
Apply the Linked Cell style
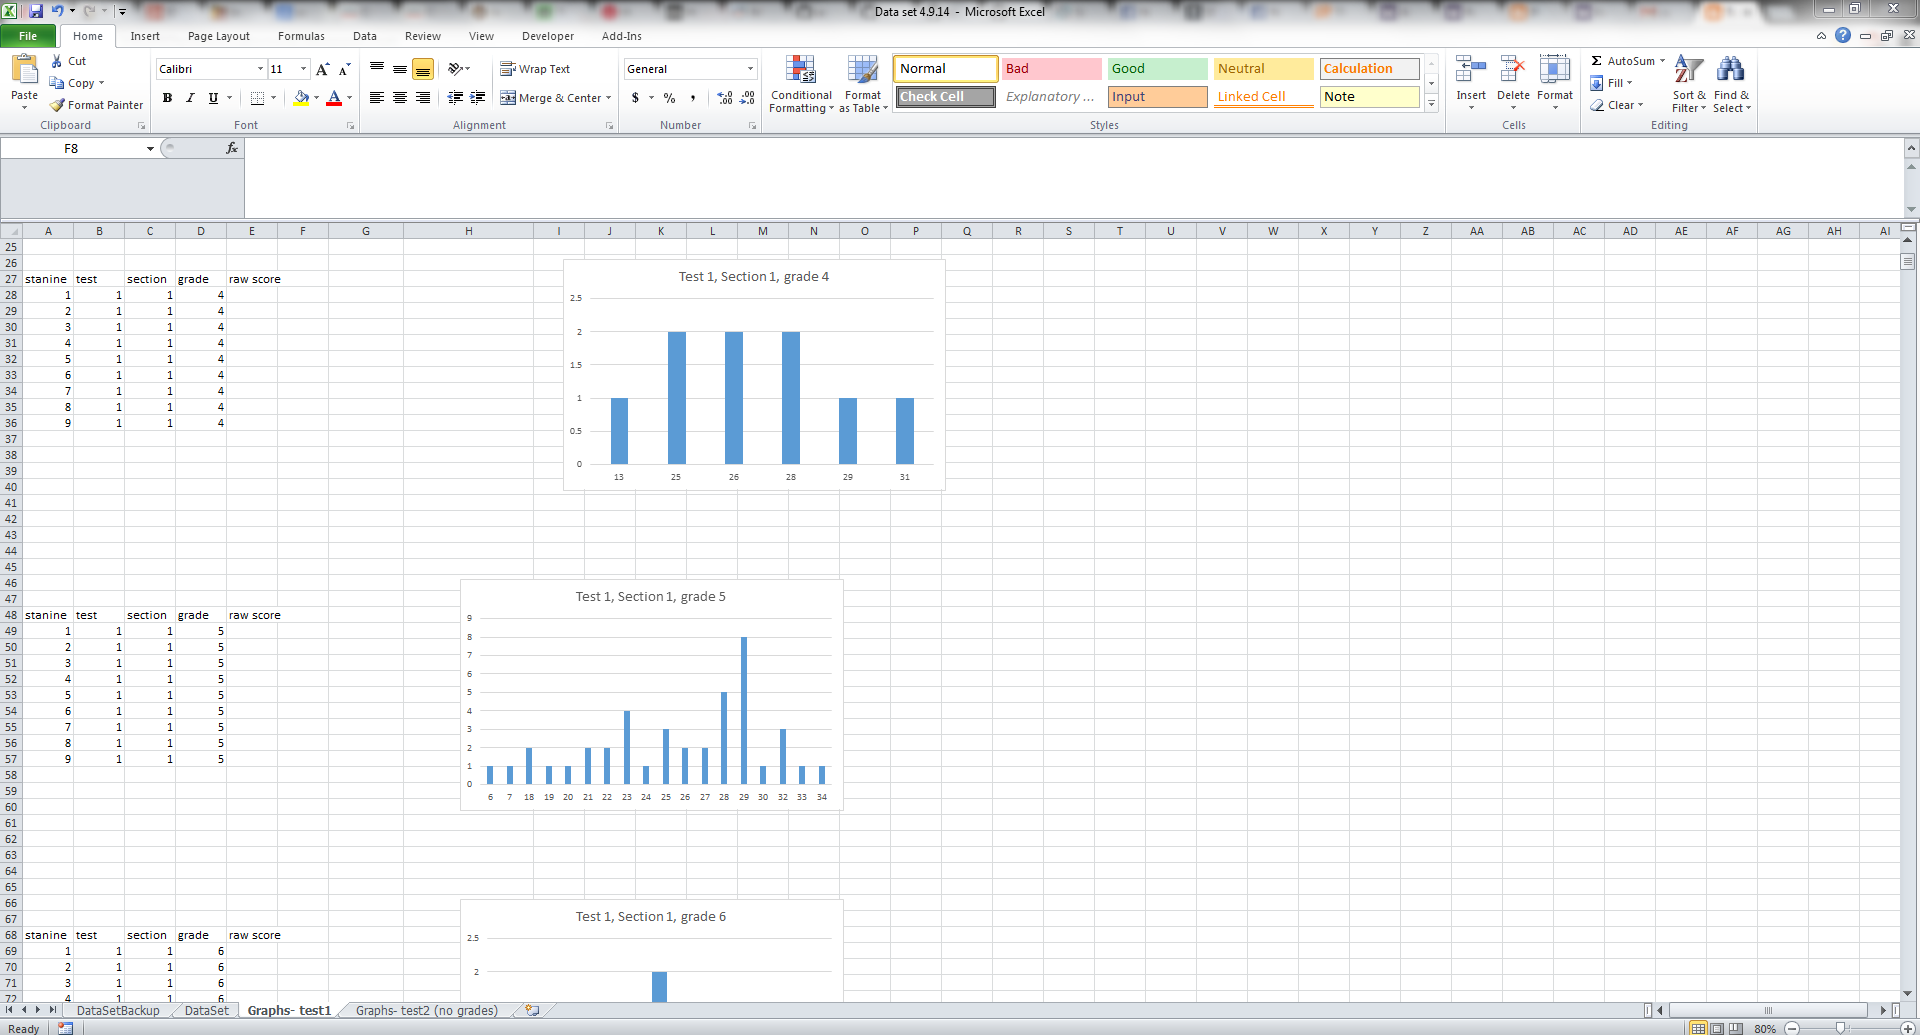pos(1263,97)
